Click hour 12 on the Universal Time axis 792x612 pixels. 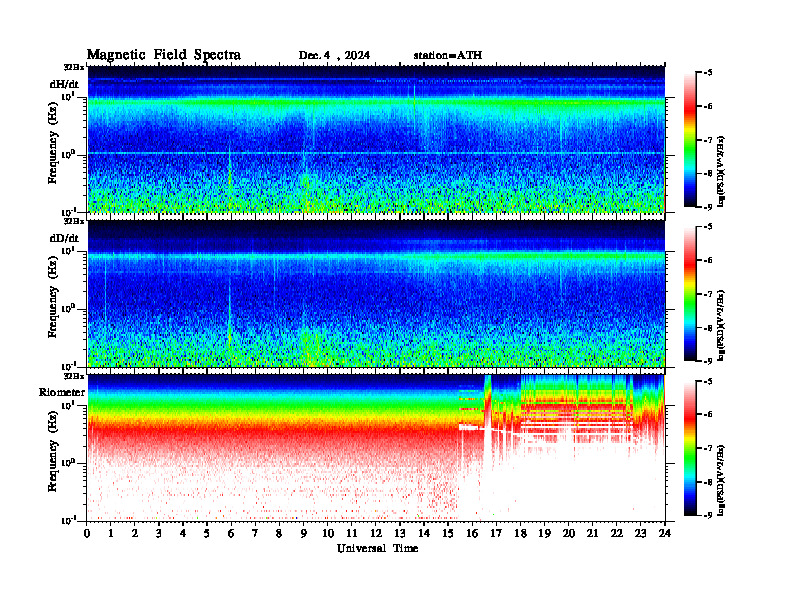coord(376,534)
